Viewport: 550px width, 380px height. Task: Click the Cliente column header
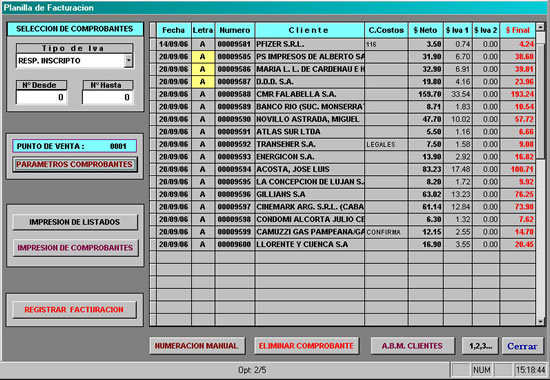point(309,31)
